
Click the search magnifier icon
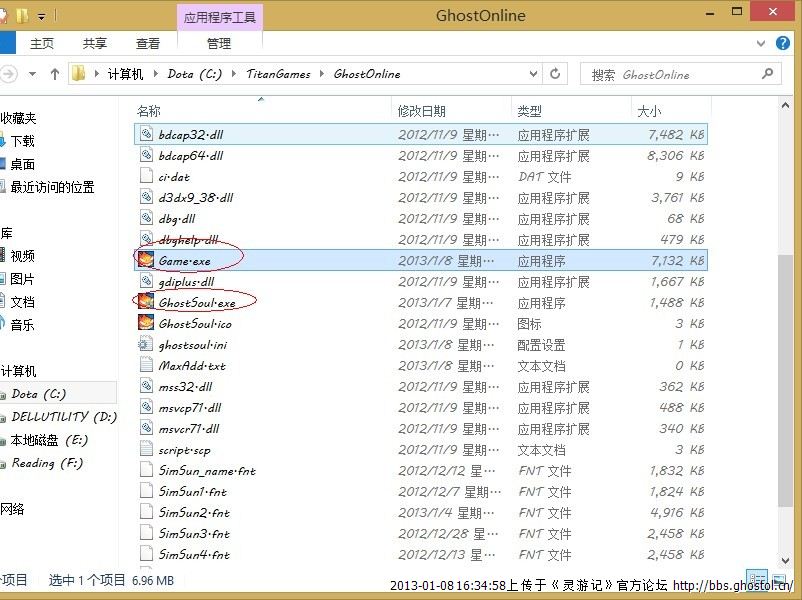[768, 74]
